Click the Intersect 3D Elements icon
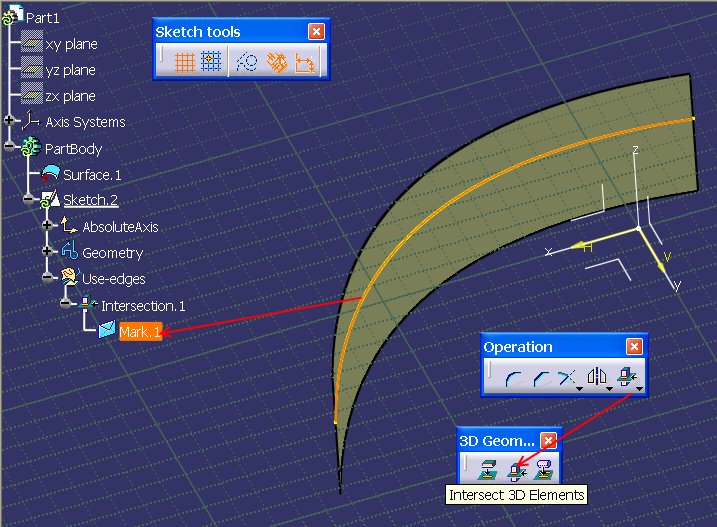This screenshot has height=527, width=717. (x=517, y=471)
